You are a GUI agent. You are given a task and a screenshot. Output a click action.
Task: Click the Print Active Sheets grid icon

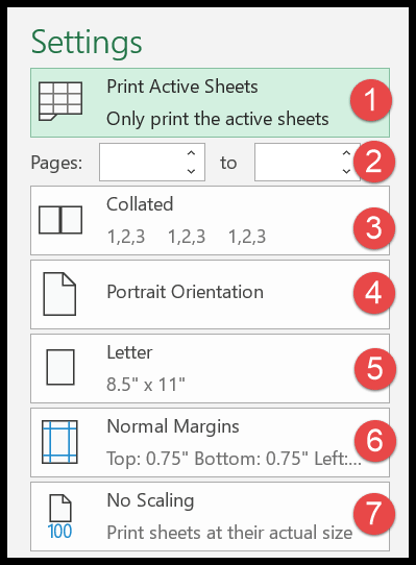pyautogui.click(x=61, y=101)
